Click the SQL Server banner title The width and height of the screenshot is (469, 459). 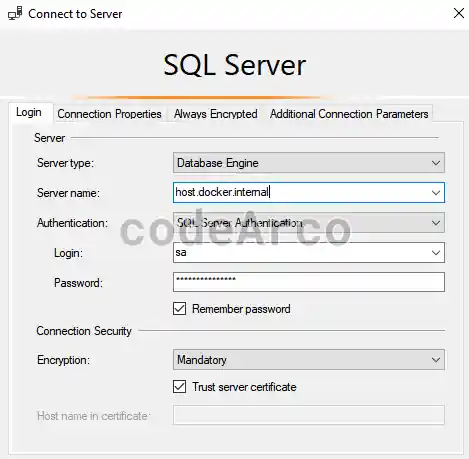(x=234, y=65)
